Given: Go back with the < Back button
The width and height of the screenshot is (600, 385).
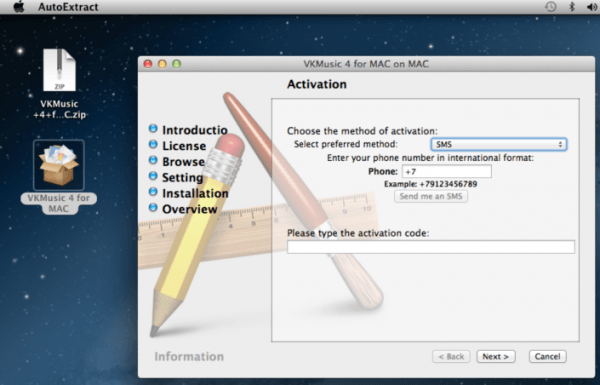Looking at the screenshot, I should 451,357.
